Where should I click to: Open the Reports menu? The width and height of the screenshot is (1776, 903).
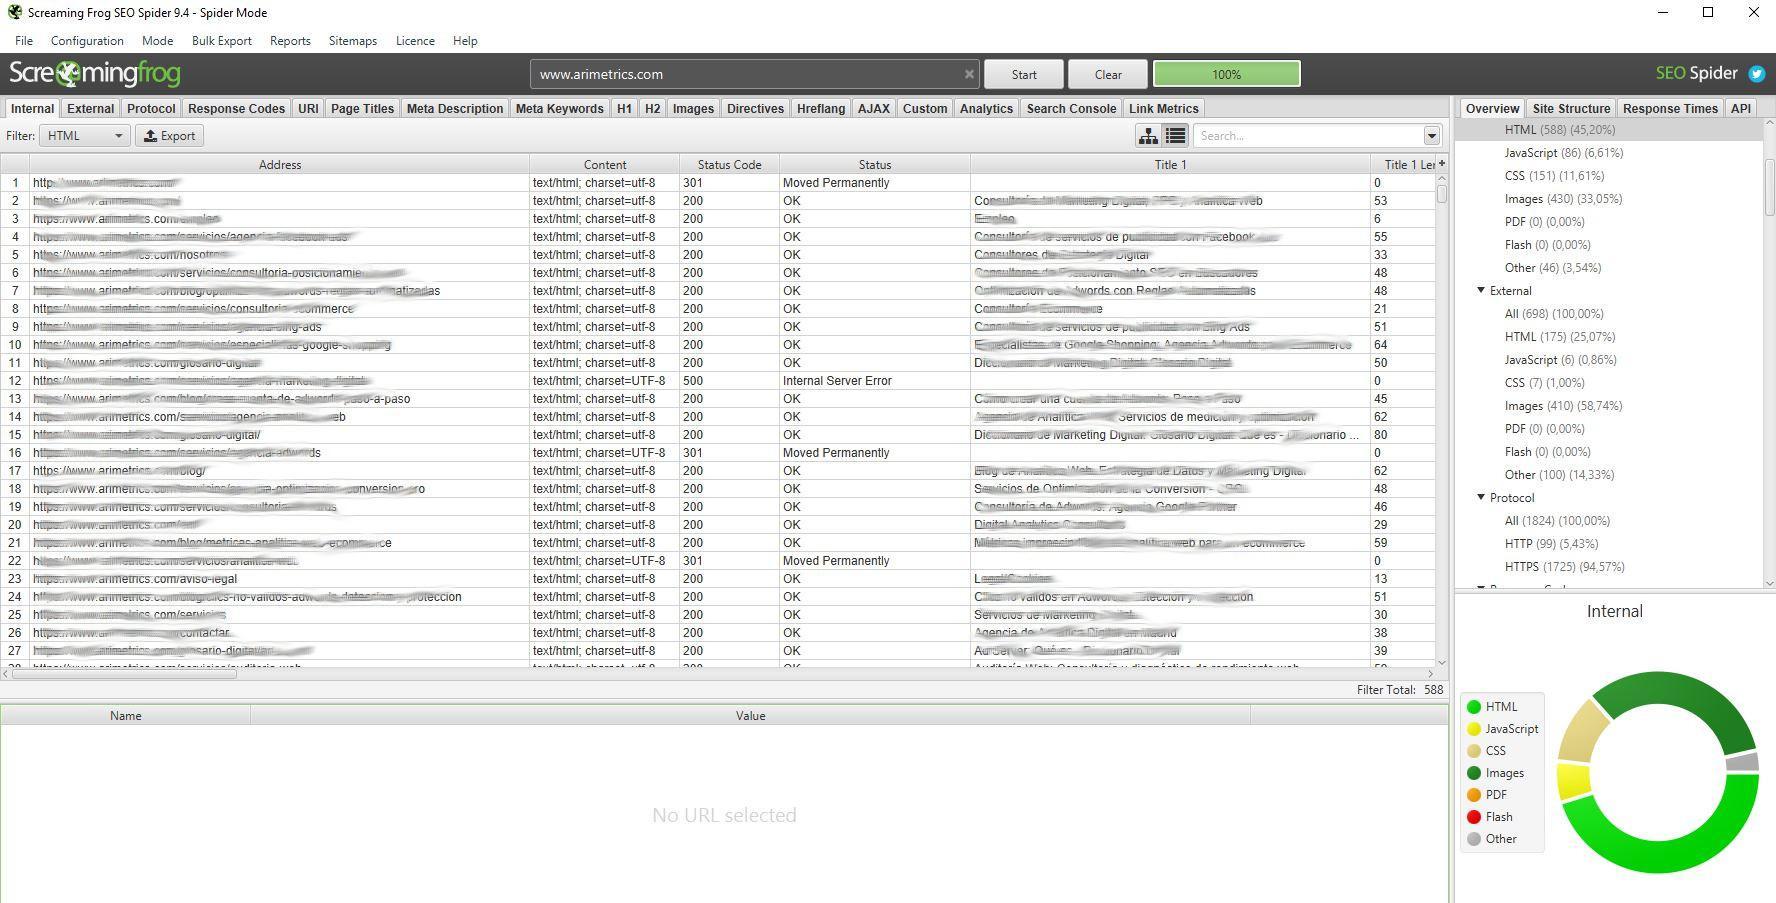tap(290, 41)
